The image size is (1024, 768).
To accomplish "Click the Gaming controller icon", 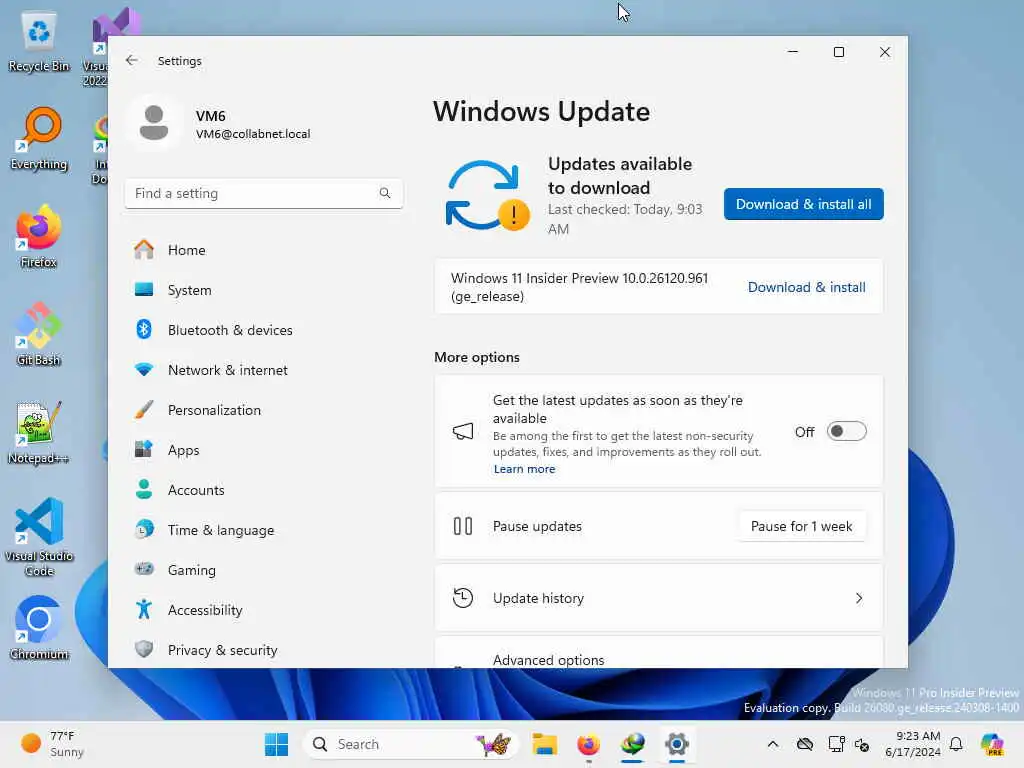I will pos(144,569).
